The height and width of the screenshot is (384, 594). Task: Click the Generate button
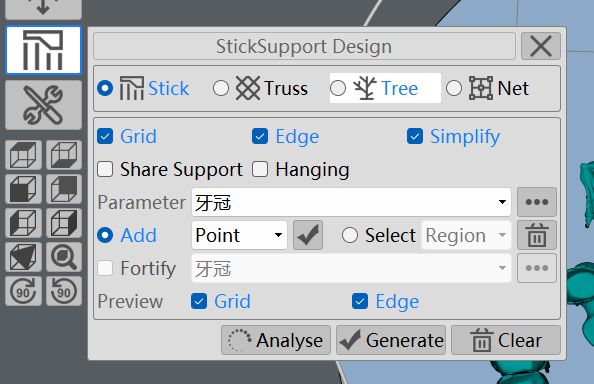[x=391, y=340]
